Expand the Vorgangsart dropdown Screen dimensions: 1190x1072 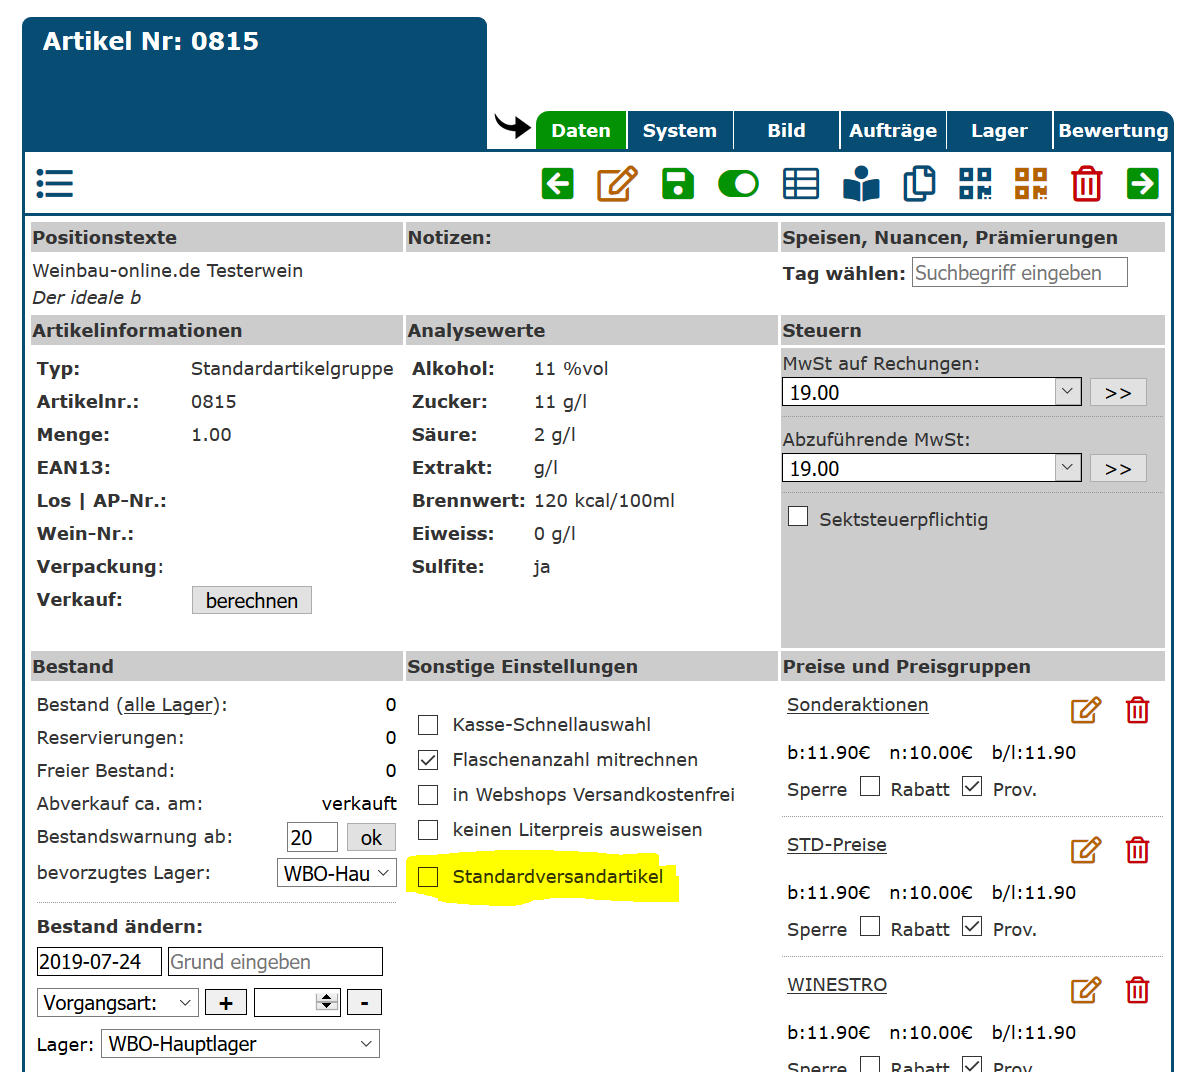(117, 1003)
